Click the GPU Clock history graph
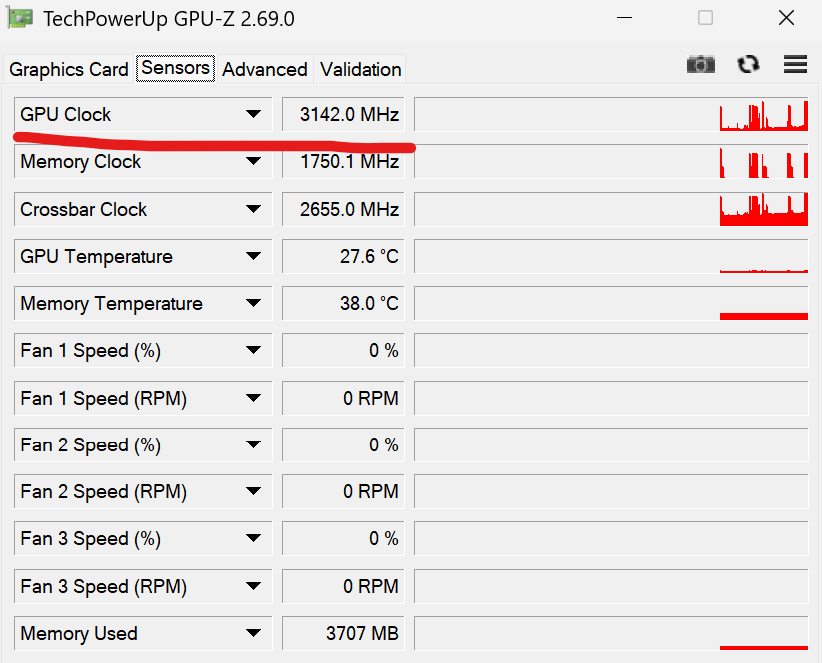This screenshot has height=663, width=822. tap(610, 114)
